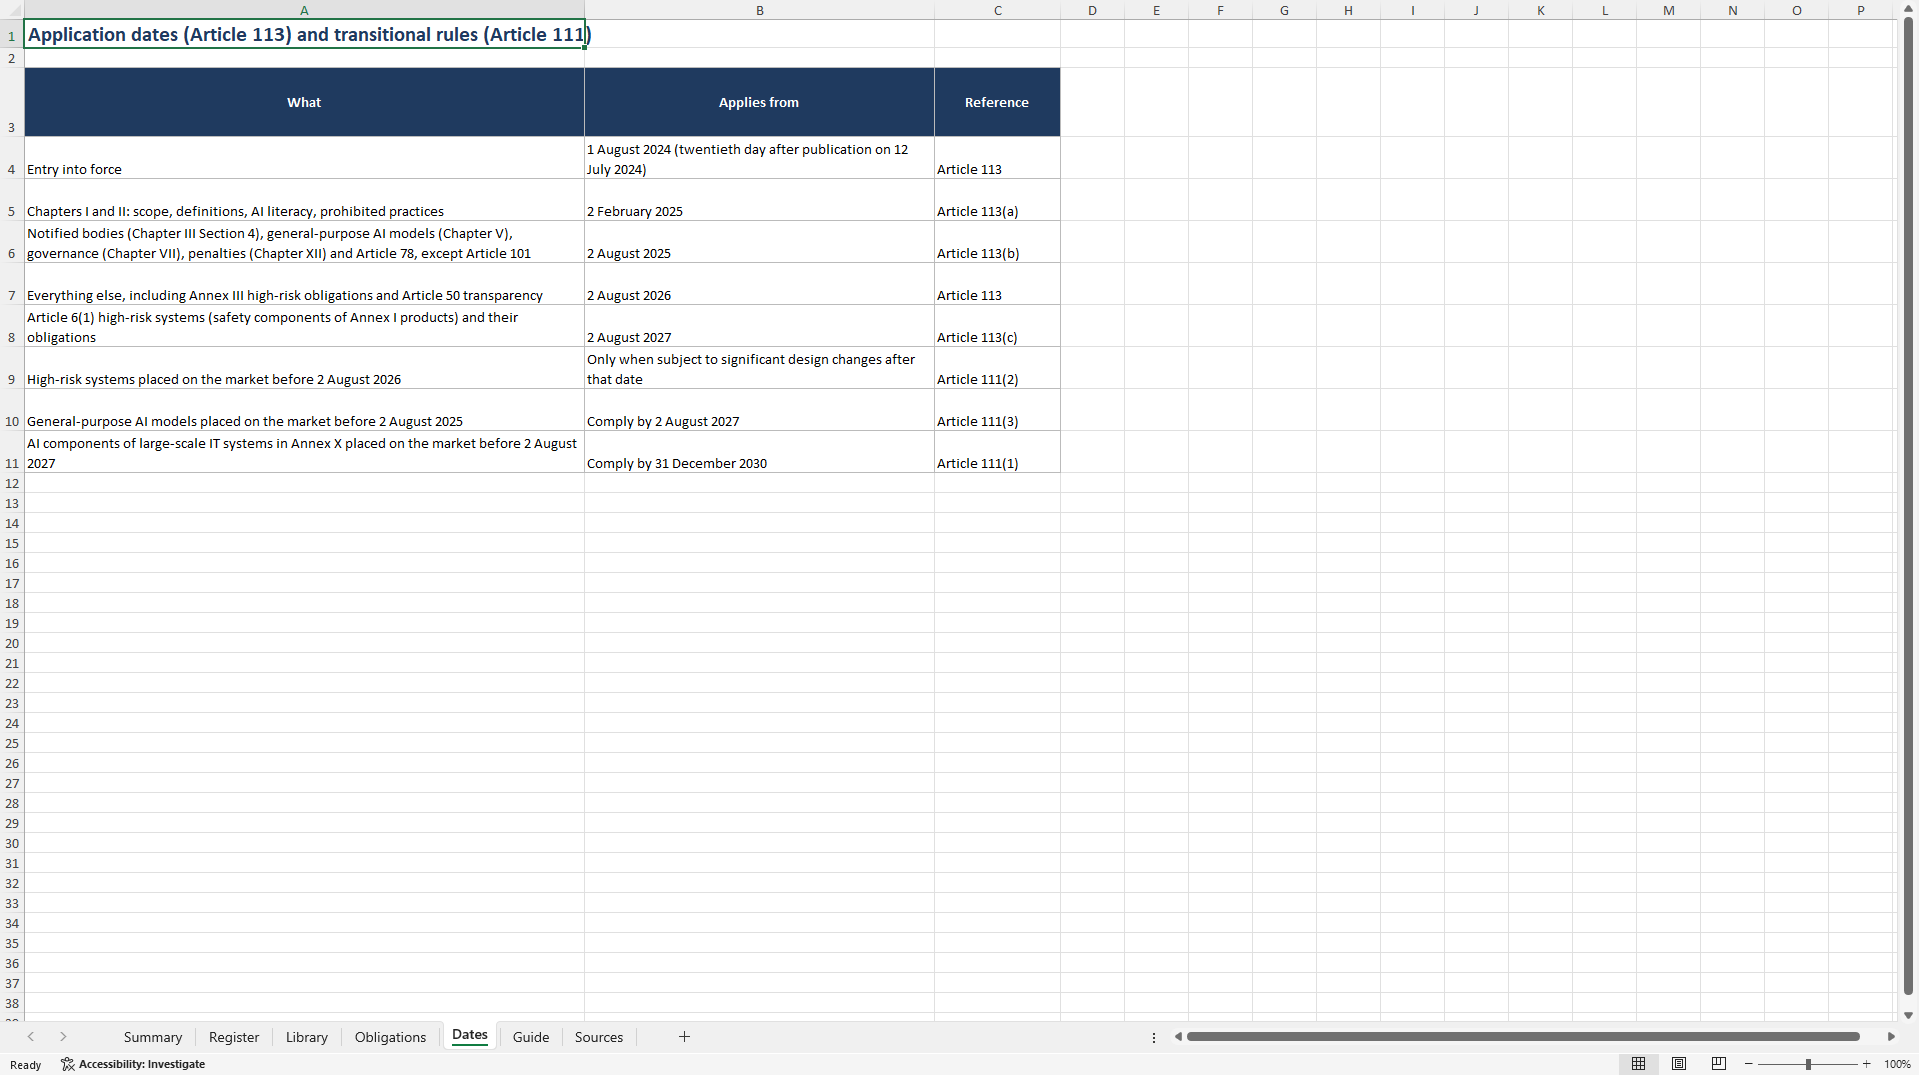Screen dimensions: 1919x1075
Task: Open the Register sheet tab
Action: pyautogui.click(x=234, y=1037)
